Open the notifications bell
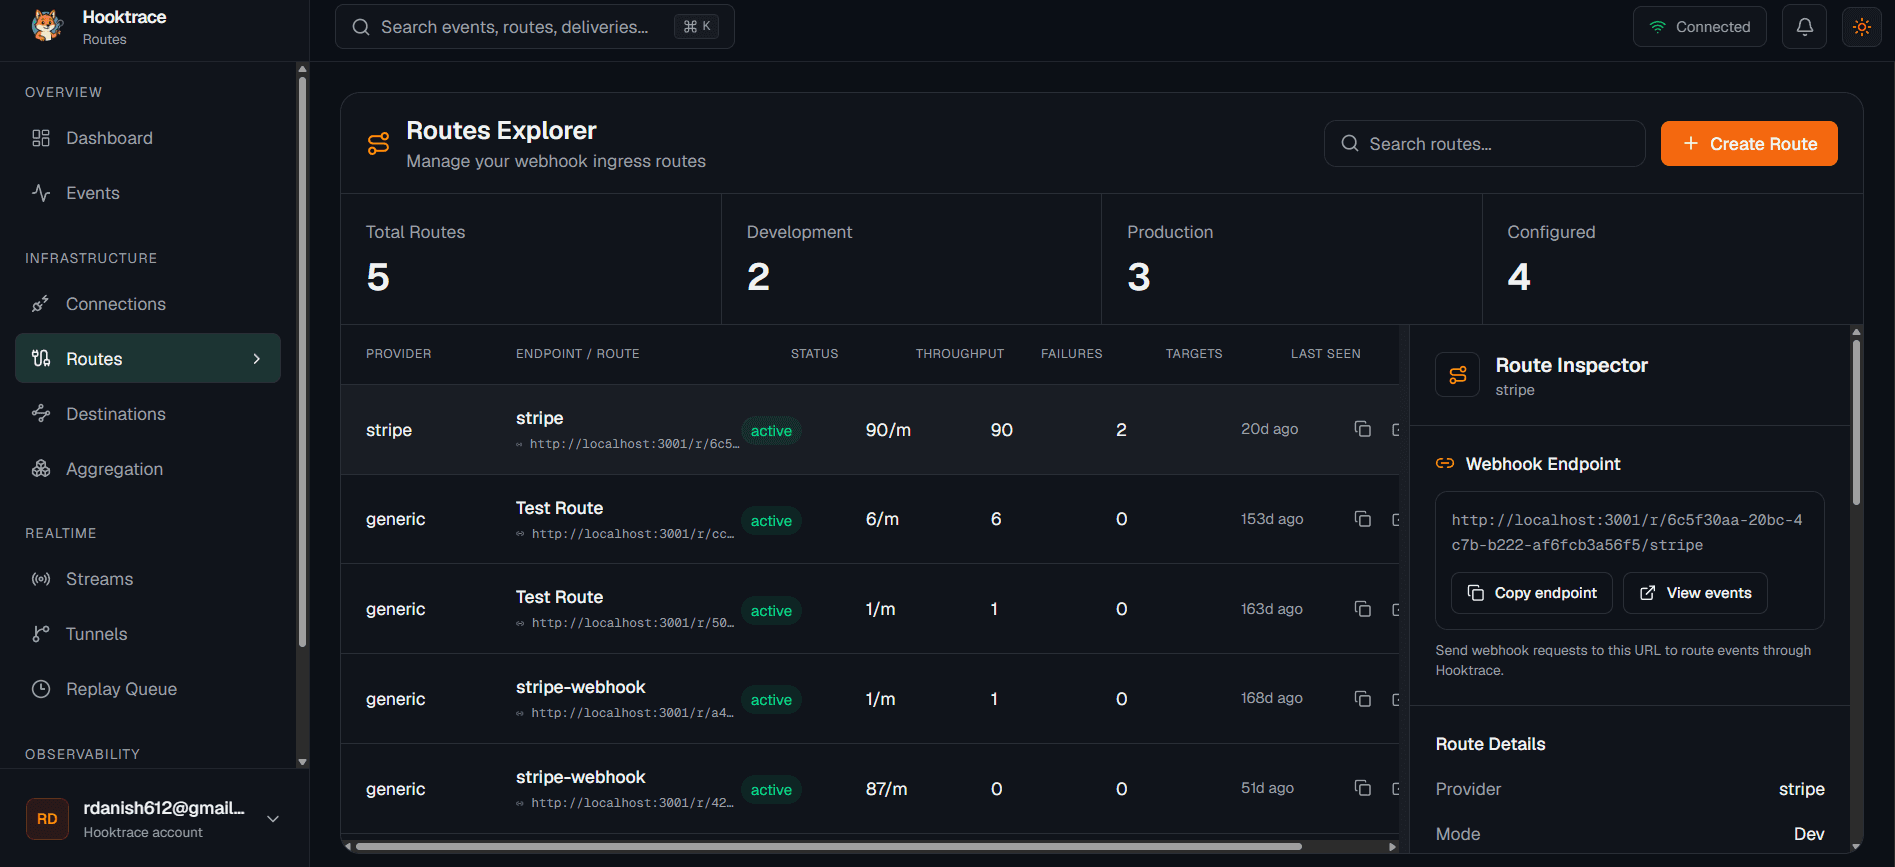 (x=1805, y=27)
